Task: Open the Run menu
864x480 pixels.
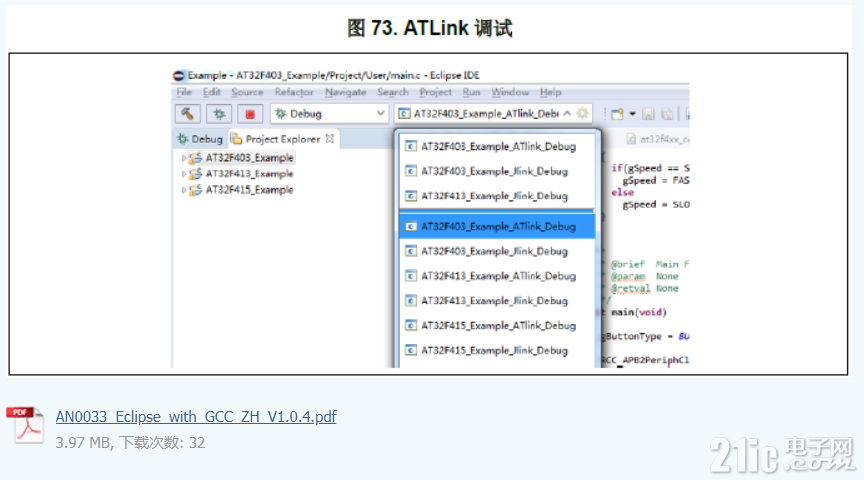Action: pyautogui.click(x=471, y=92)
